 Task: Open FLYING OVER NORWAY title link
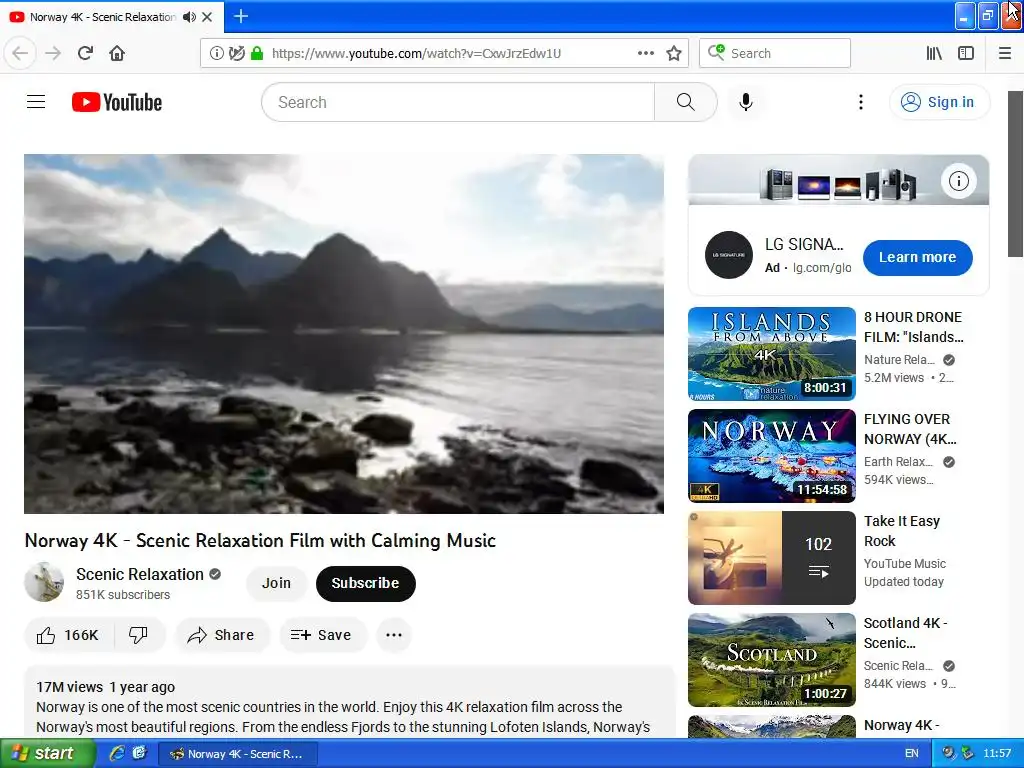pos(910,429)
